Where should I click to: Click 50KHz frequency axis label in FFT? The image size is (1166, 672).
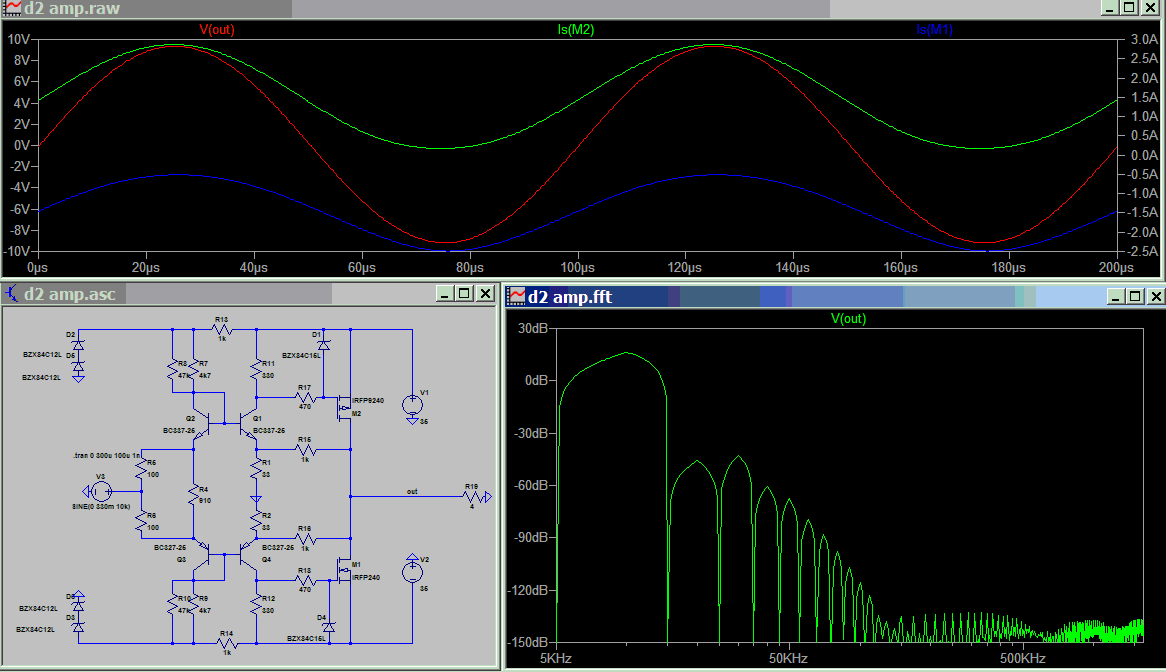(x=788, y=658)
